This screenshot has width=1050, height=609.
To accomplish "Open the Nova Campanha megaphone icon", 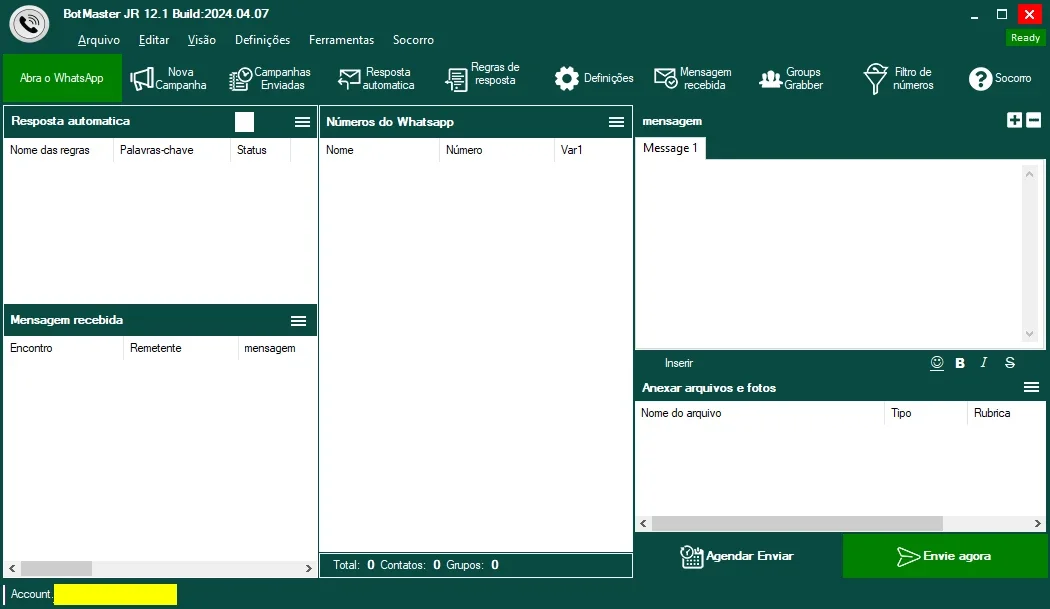I will [141, 78].
